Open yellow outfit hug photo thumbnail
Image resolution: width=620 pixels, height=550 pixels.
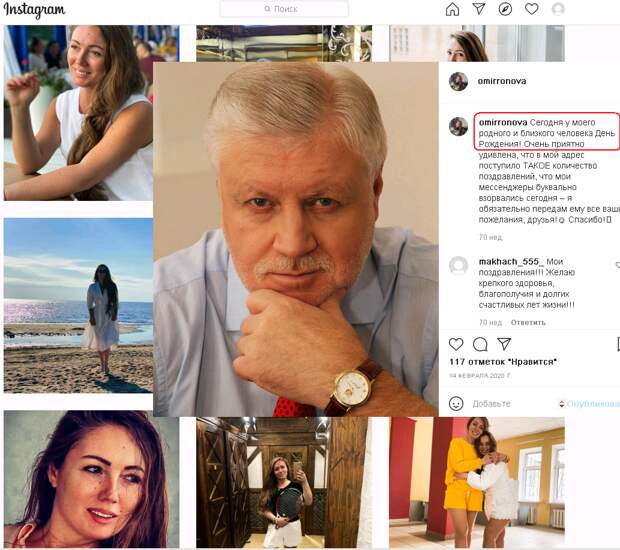(x=477, y=482)
